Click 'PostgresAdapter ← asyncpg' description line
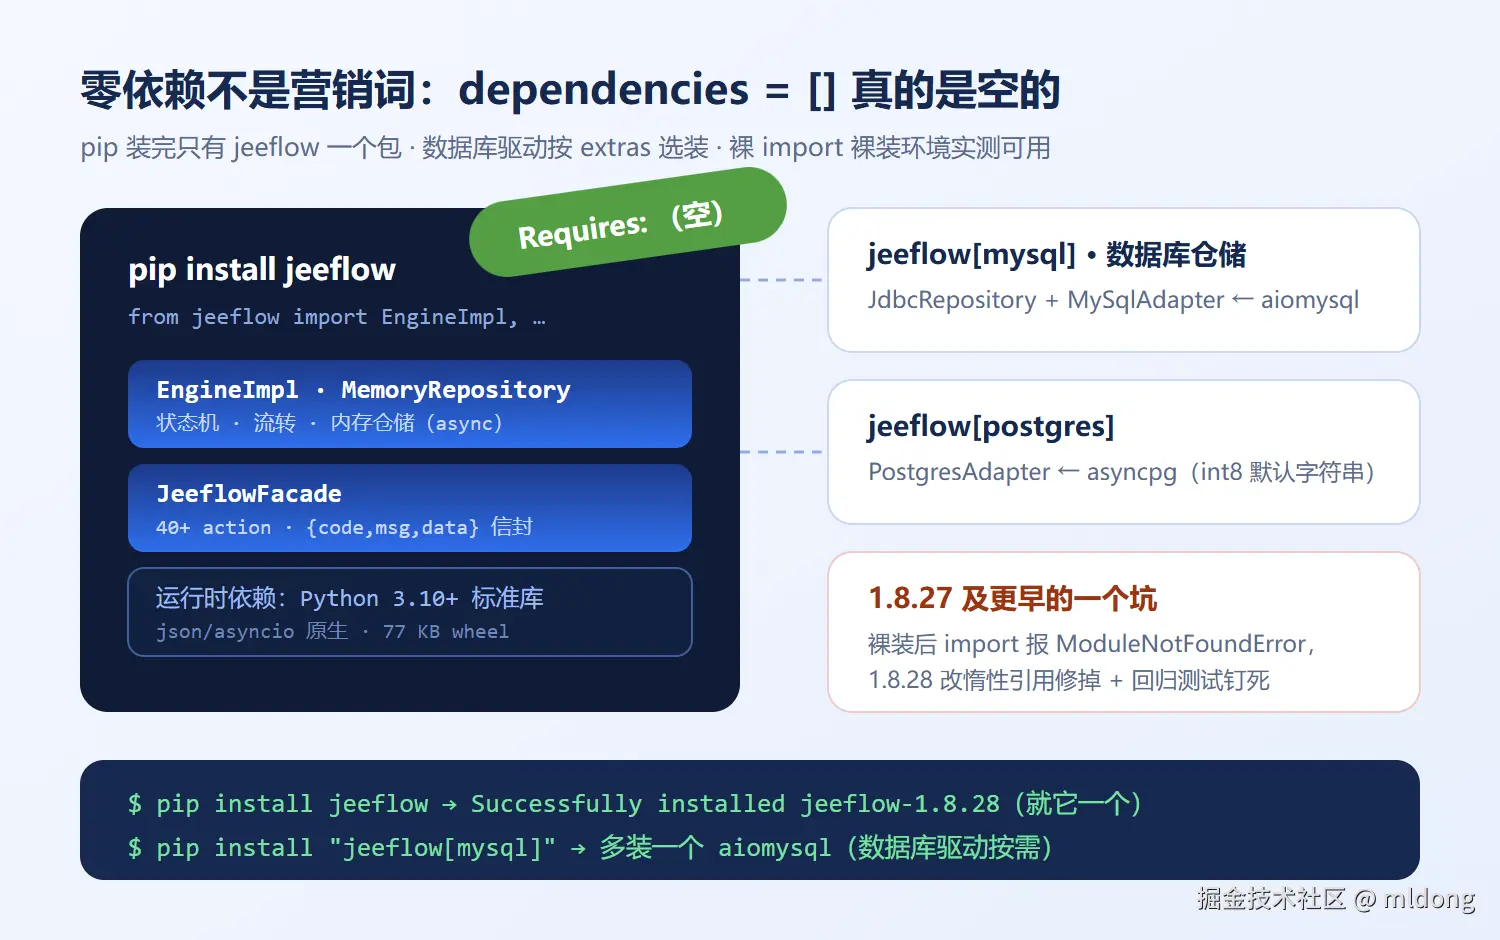 1121,472
